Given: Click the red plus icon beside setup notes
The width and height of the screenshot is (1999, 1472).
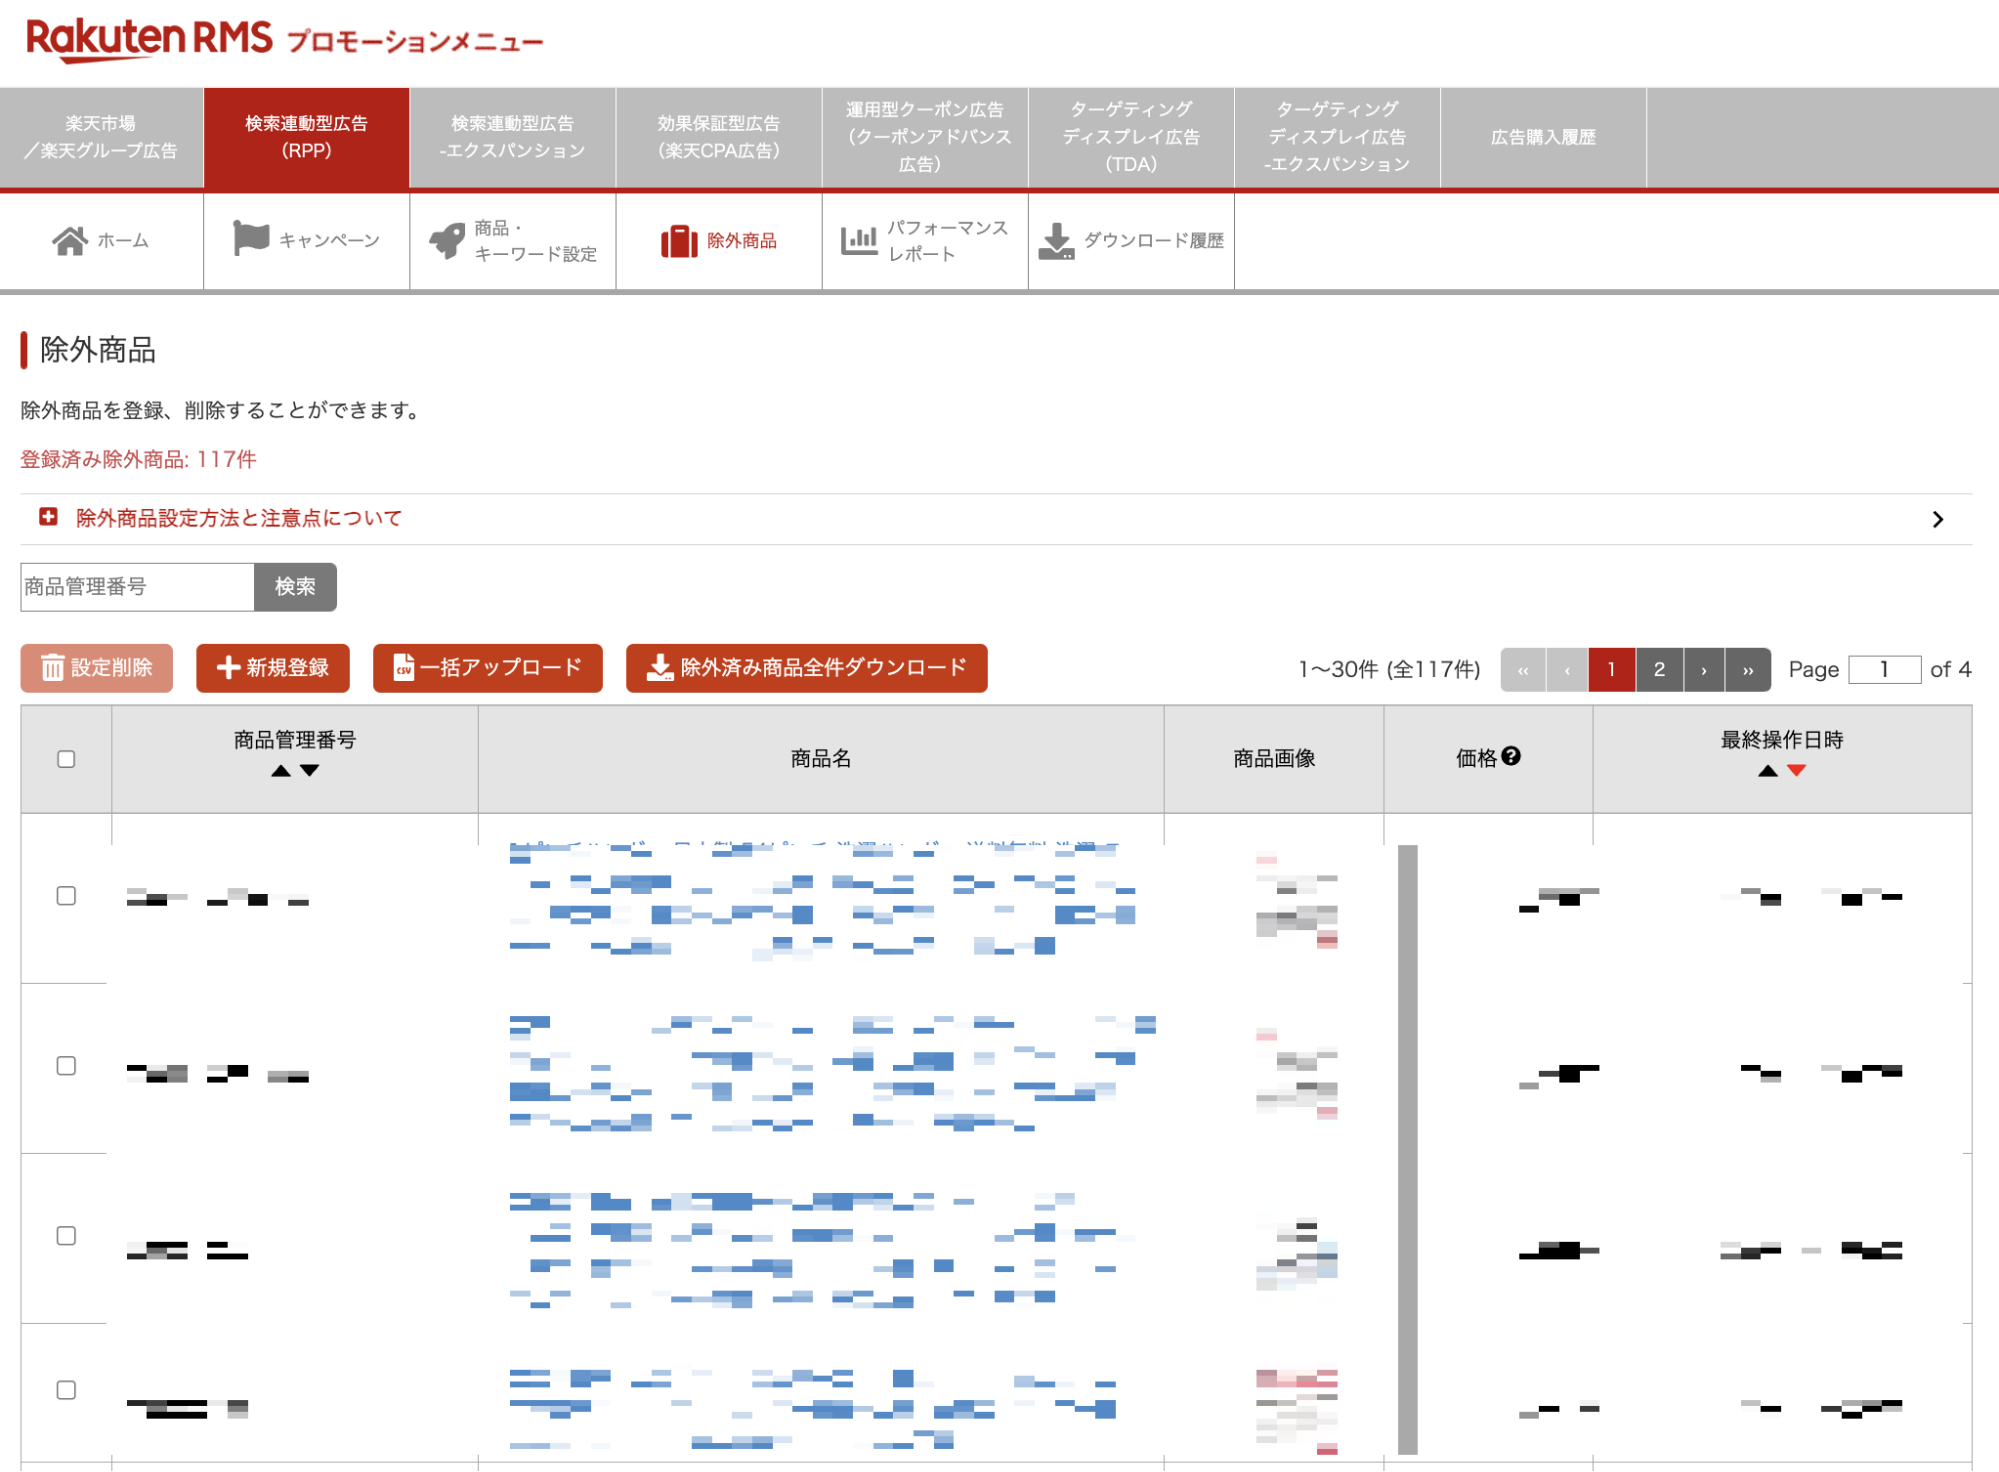Looking at the screenshot, I should point(48,517).
